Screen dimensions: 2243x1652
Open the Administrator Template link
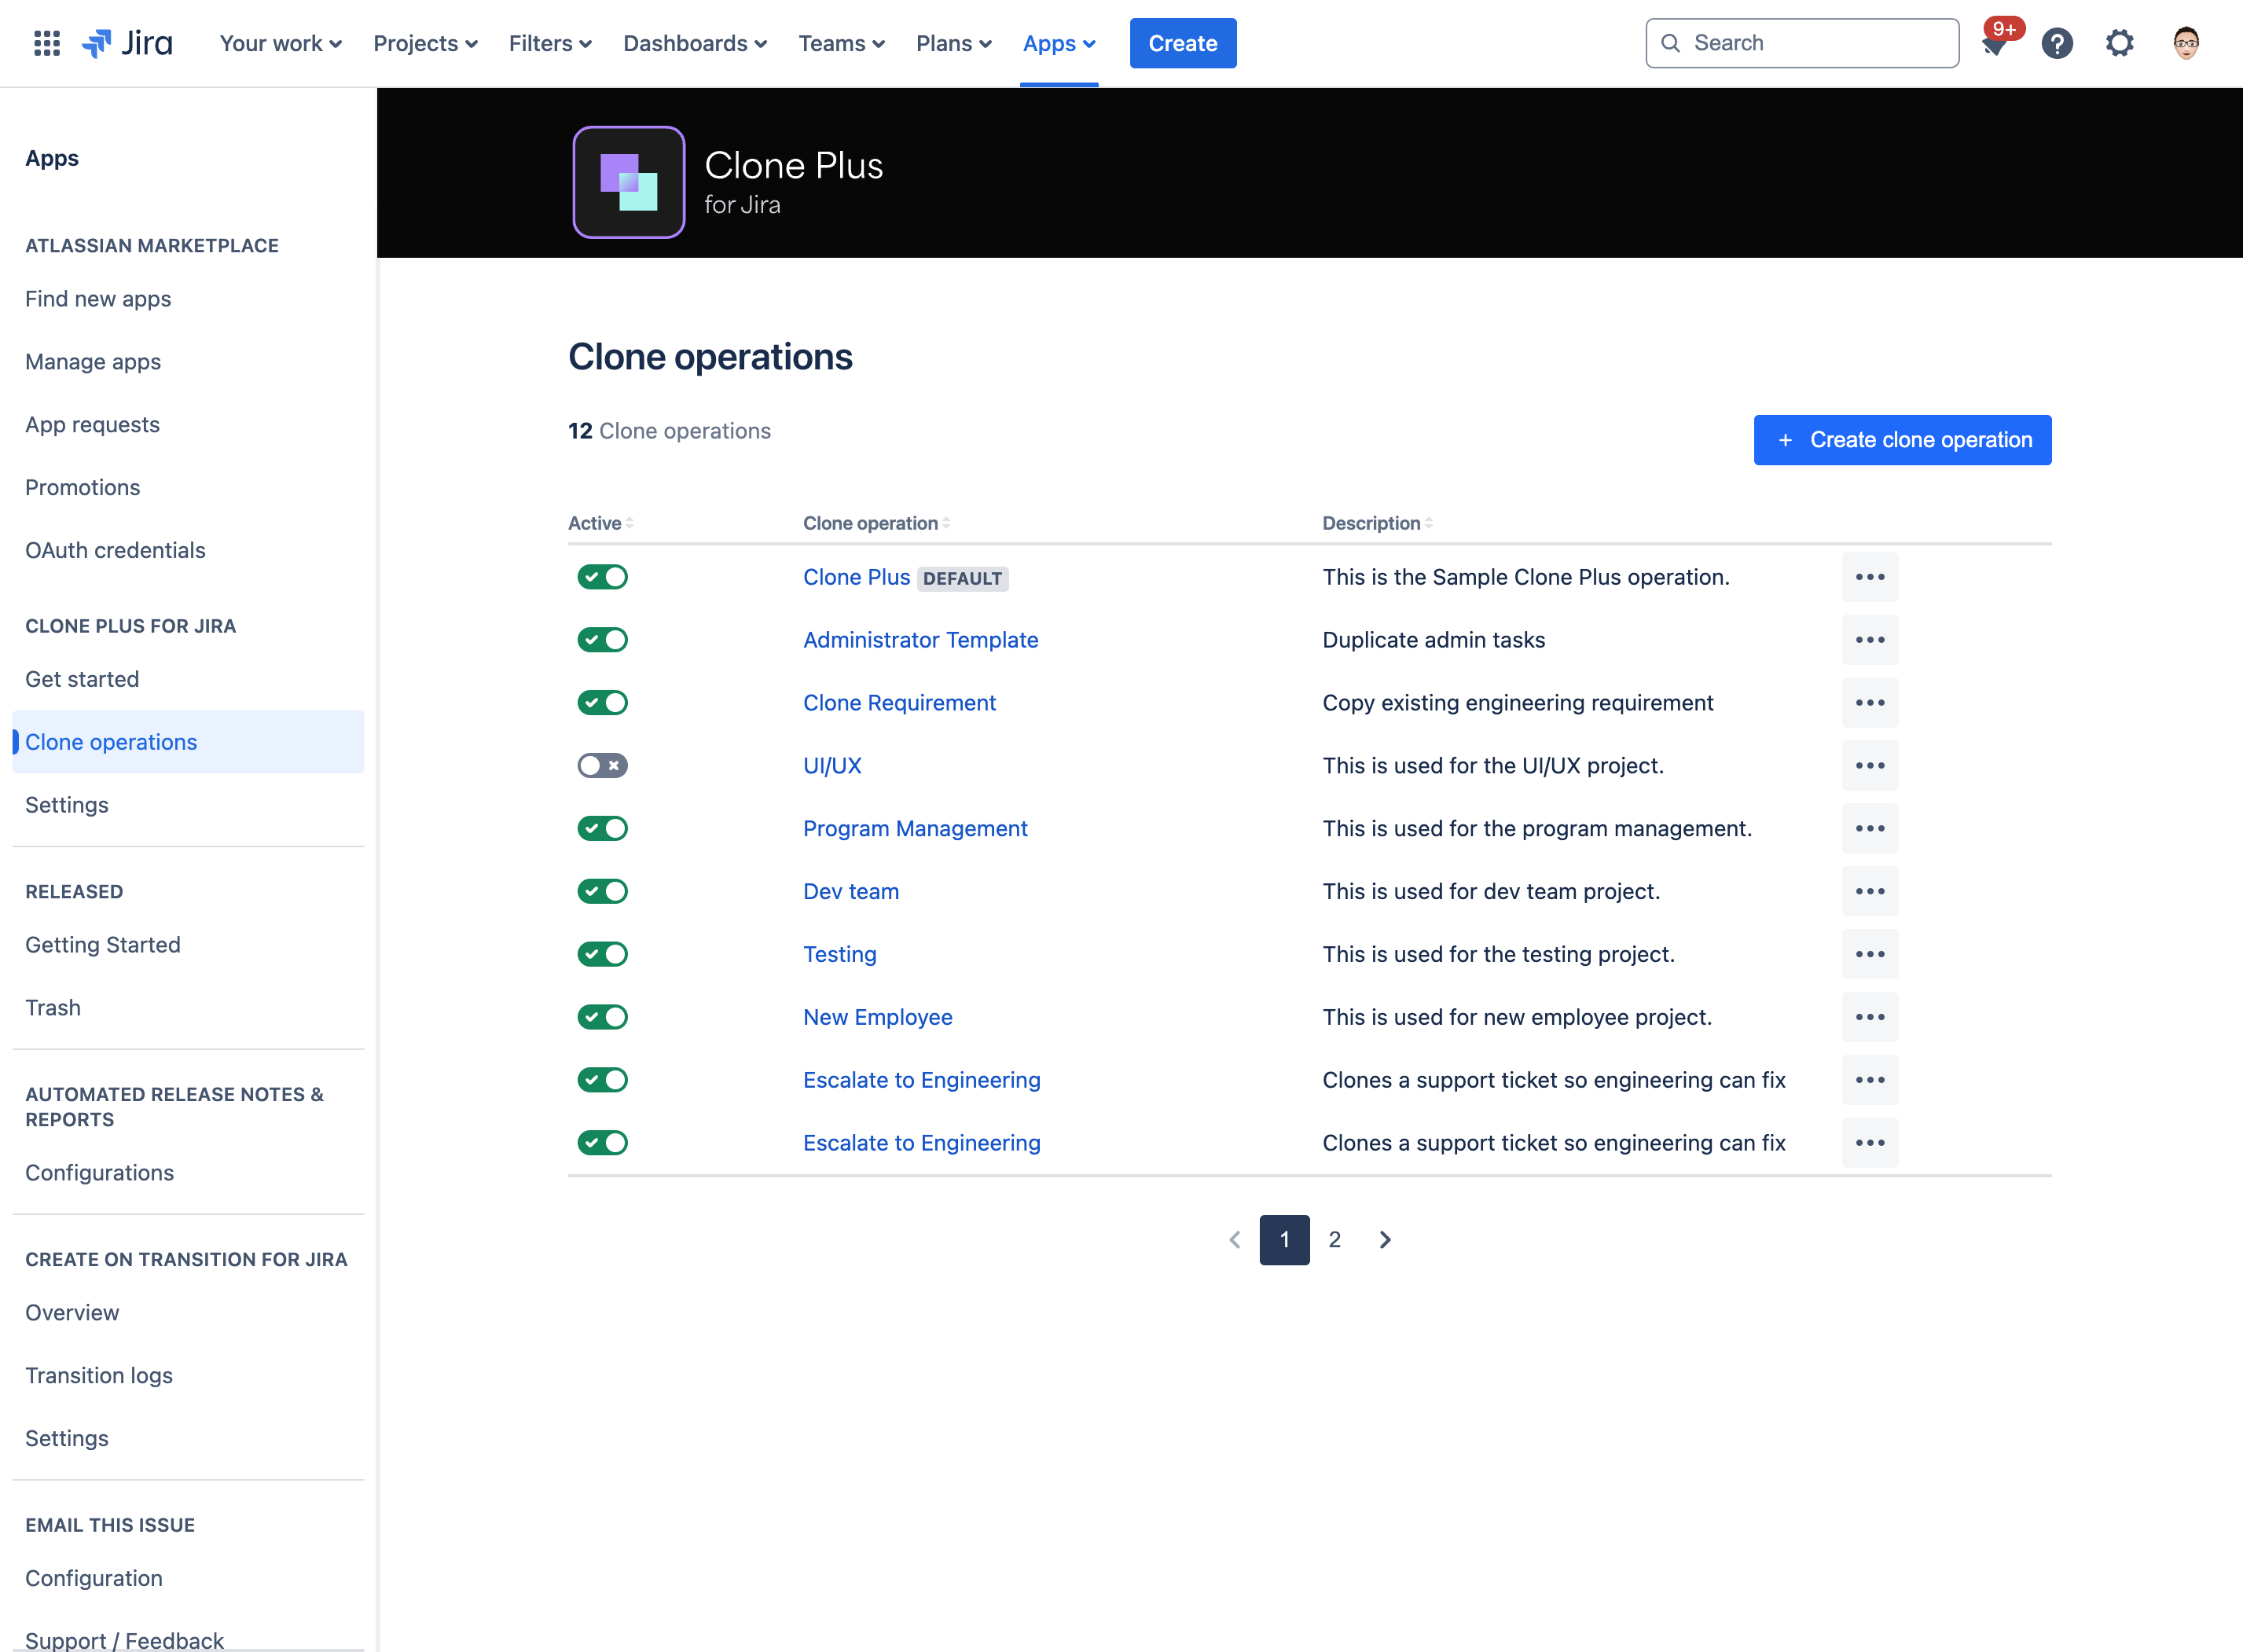(x=921, y=640)
